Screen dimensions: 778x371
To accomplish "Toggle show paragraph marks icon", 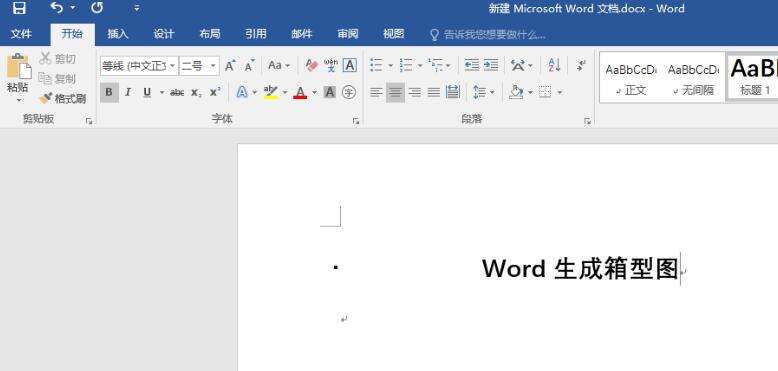I will (582, 65).
